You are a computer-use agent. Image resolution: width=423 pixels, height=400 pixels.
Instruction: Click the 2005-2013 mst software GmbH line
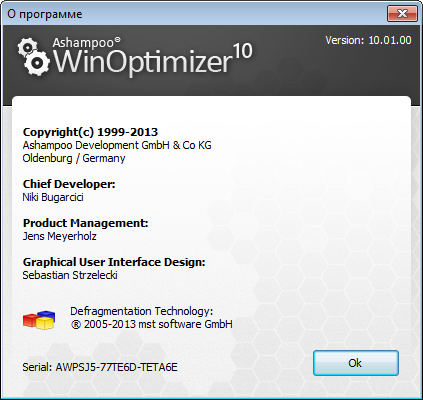(152, 324)
